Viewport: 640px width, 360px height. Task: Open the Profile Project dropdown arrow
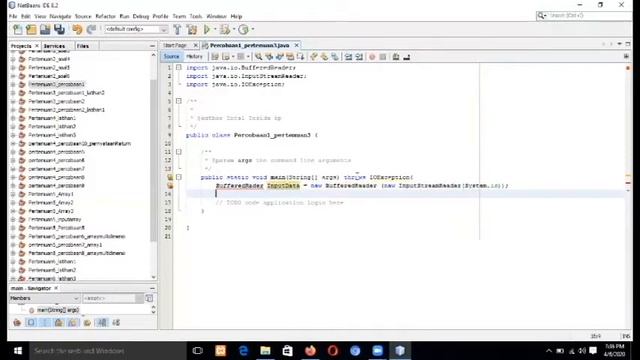(x=253, y=29)
